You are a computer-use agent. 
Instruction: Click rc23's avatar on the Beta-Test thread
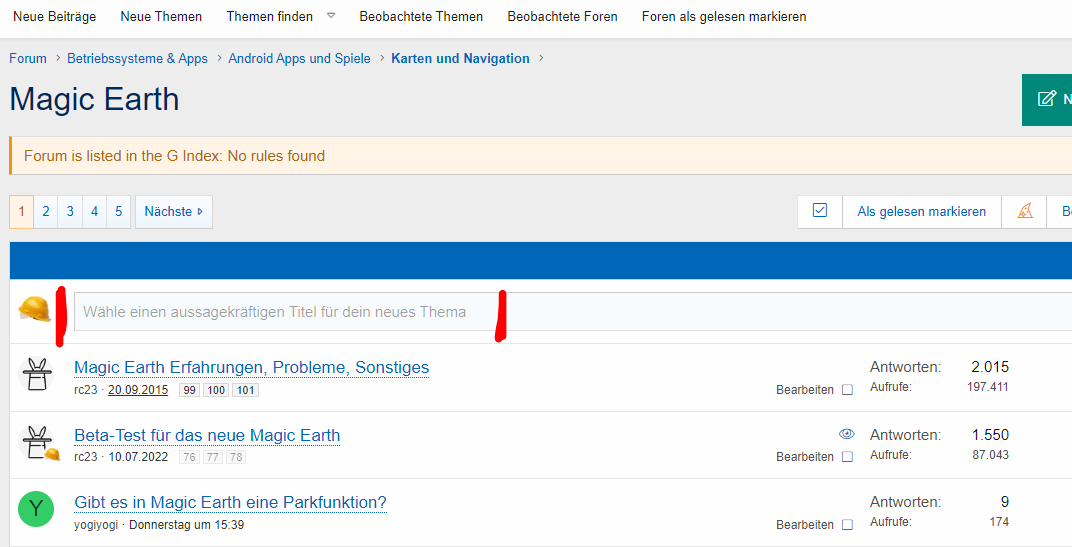click(36, 441)
